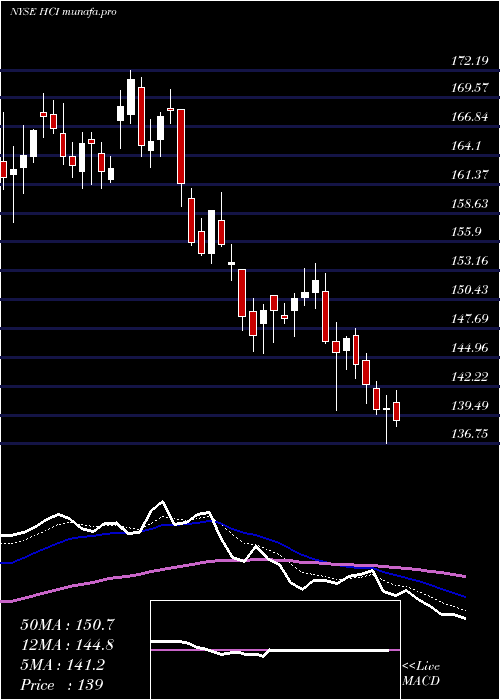Select the 147.69 price axis label
Viewport: 500px width, 700px height.
(470, 319)
